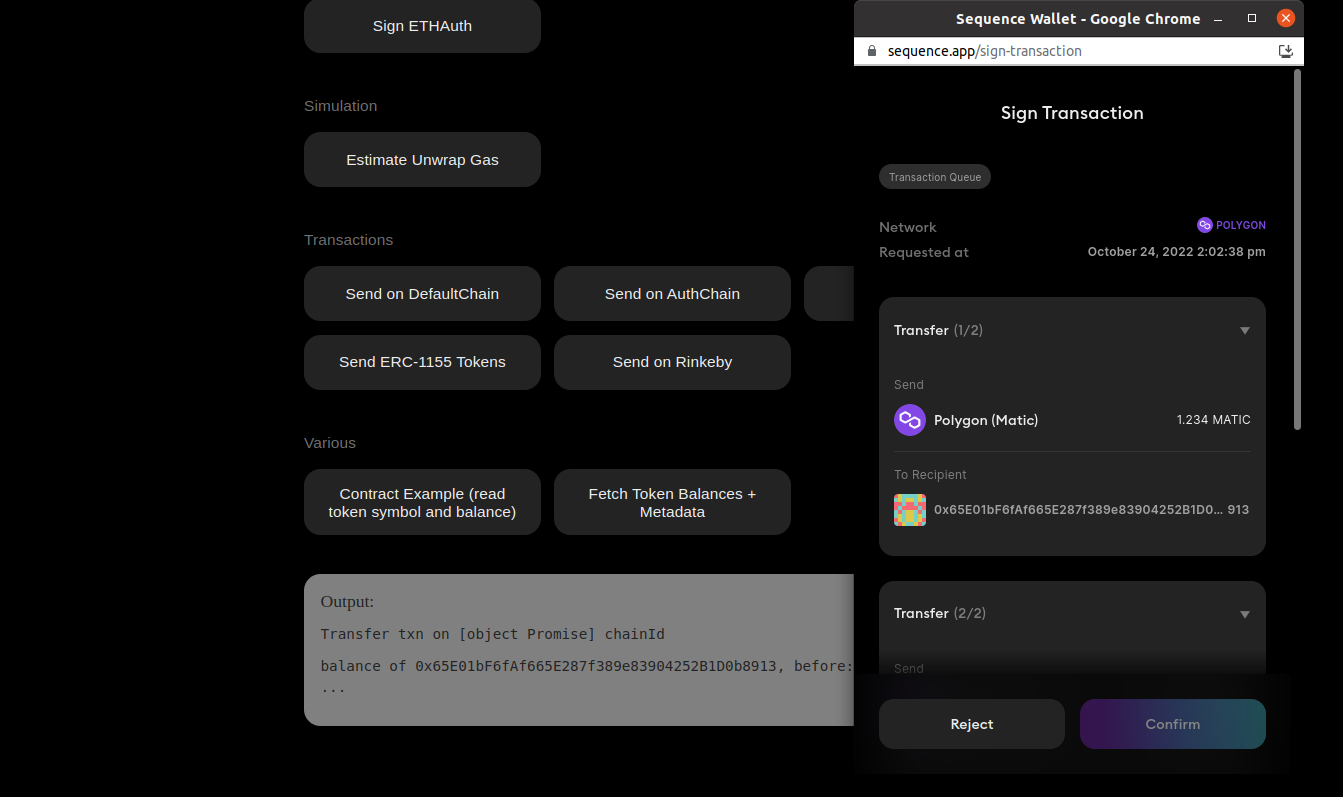
Task: Click the Reject button
Action: 972,724
